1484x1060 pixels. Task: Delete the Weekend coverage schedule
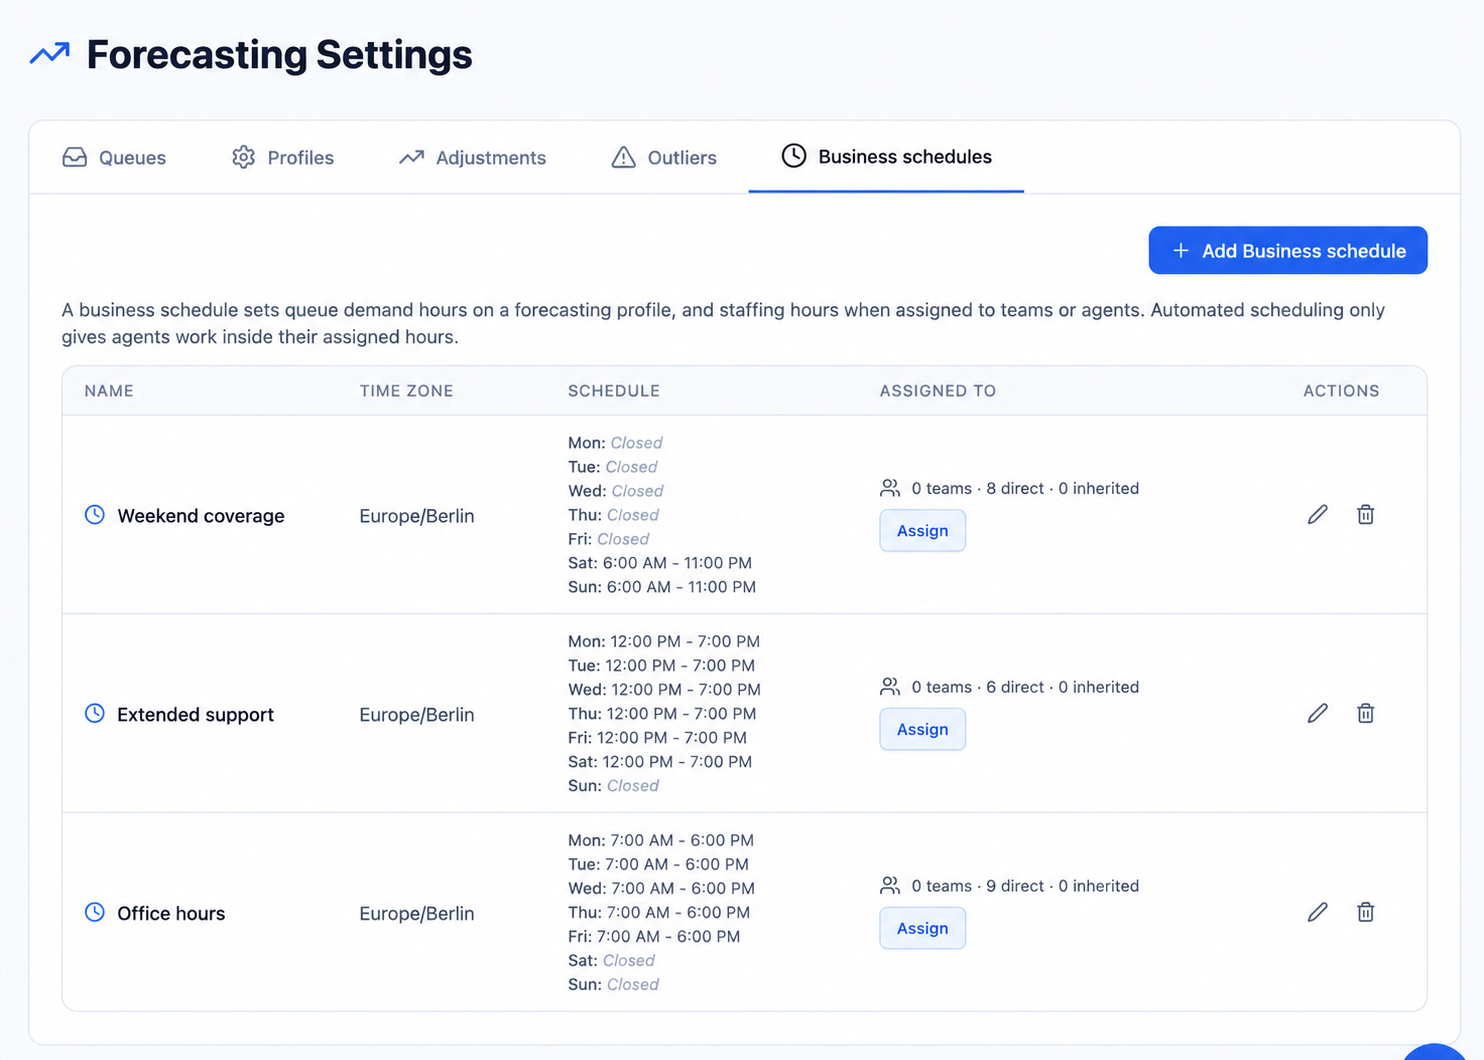(x=1365, y=514)
